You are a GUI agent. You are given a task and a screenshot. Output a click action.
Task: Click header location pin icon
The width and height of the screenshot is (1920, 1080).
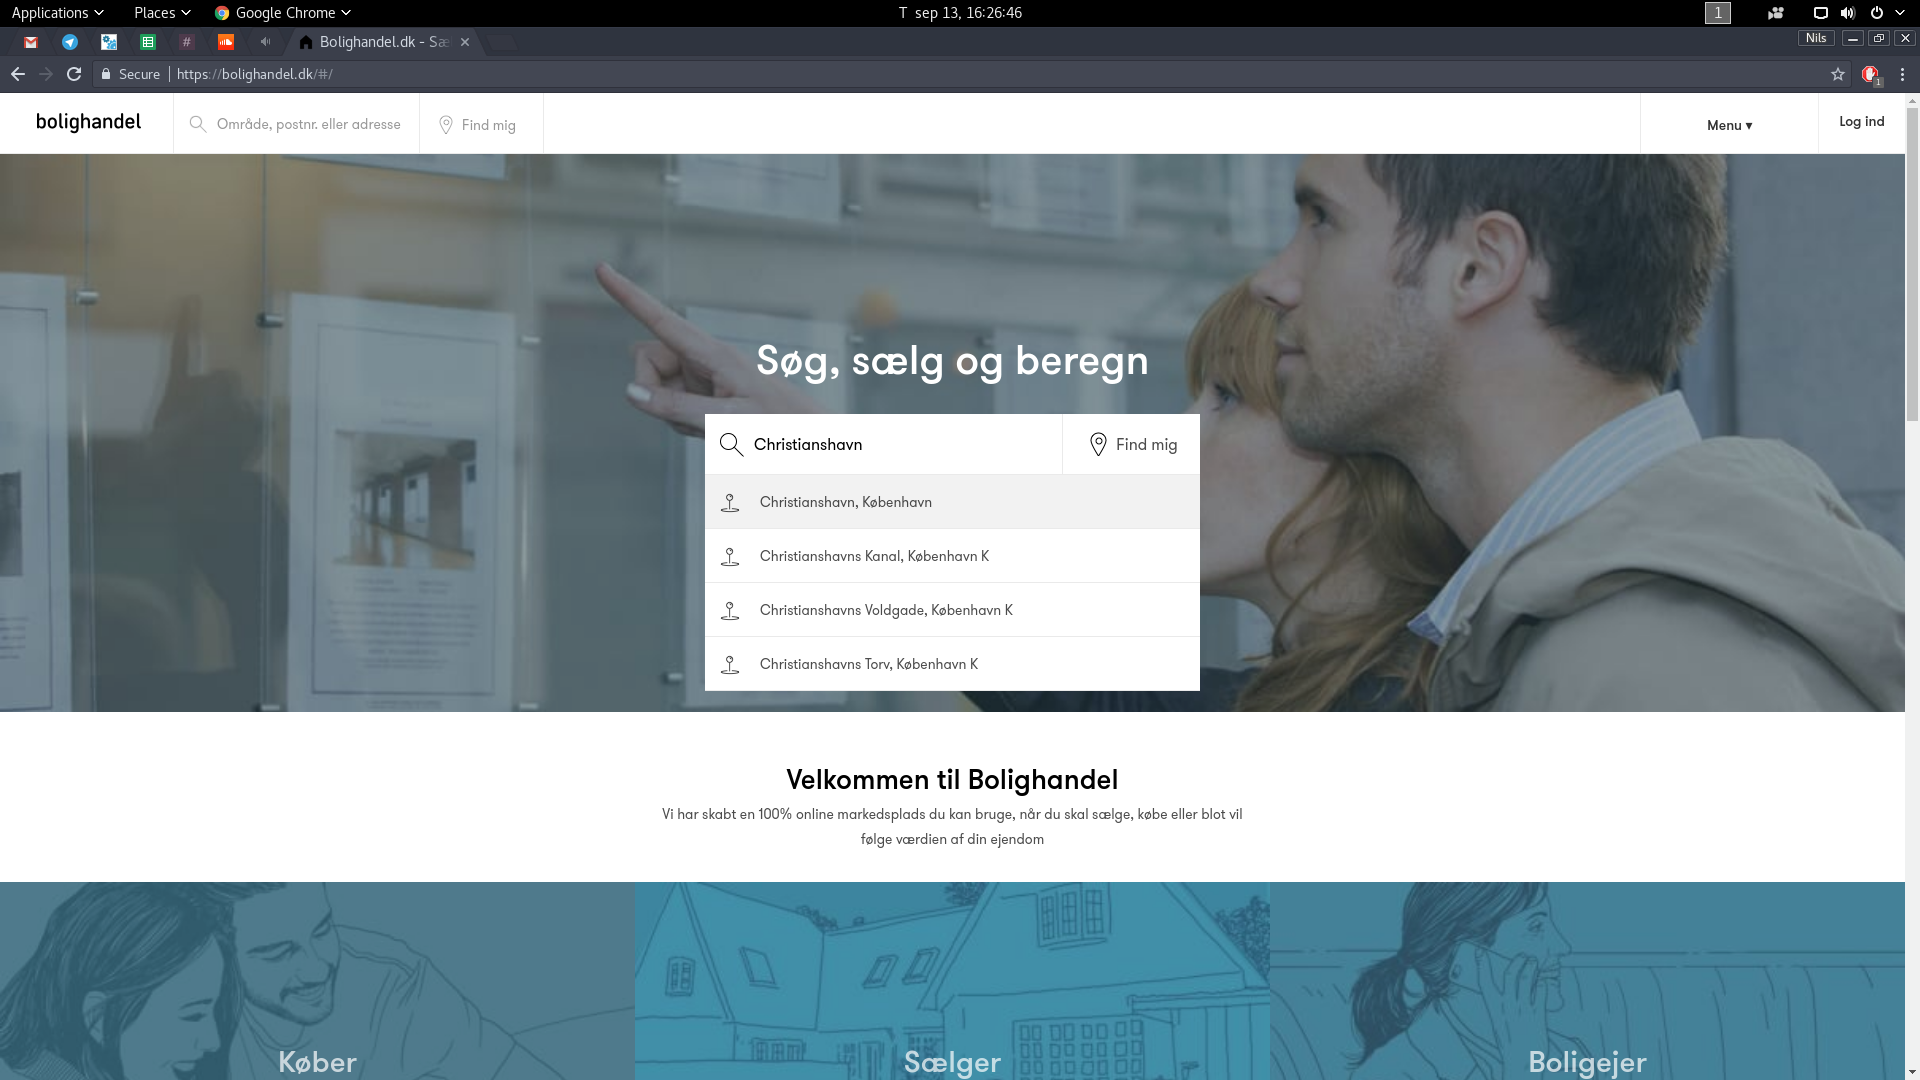[x=446, y=124]
